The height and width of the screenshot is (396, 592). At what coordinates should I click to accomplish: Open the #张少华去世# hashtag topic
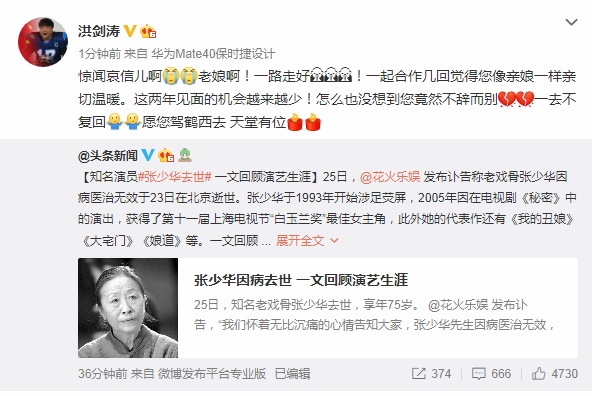coord(174,177)
